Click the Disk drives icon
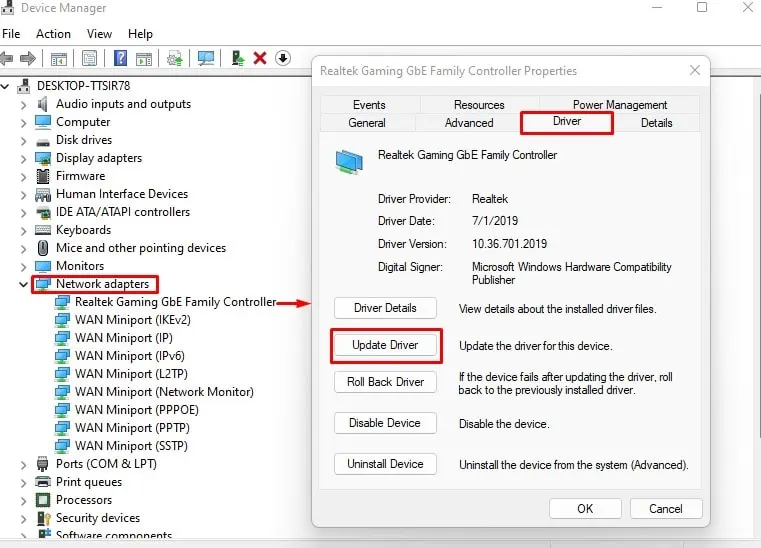 coord(43,142)
